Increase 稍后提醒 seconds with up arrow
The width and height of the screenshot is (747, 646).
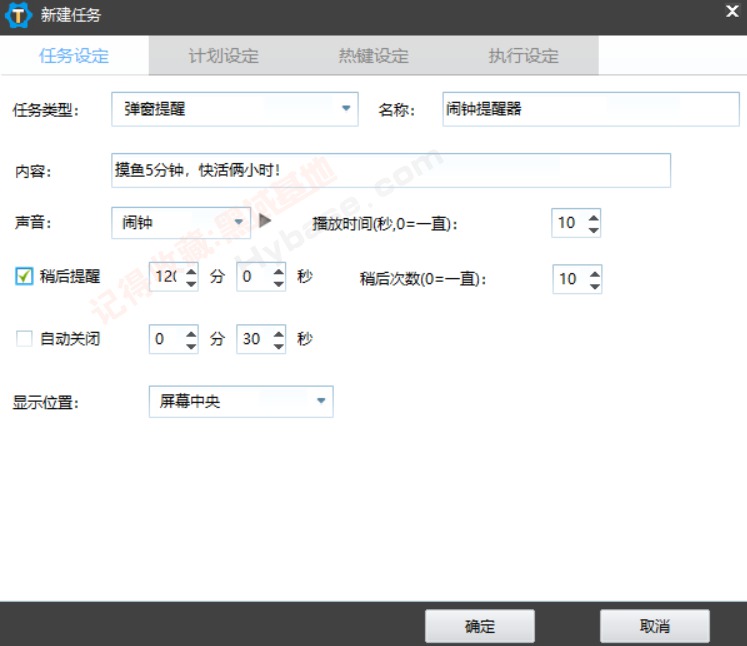pos(279,271)
